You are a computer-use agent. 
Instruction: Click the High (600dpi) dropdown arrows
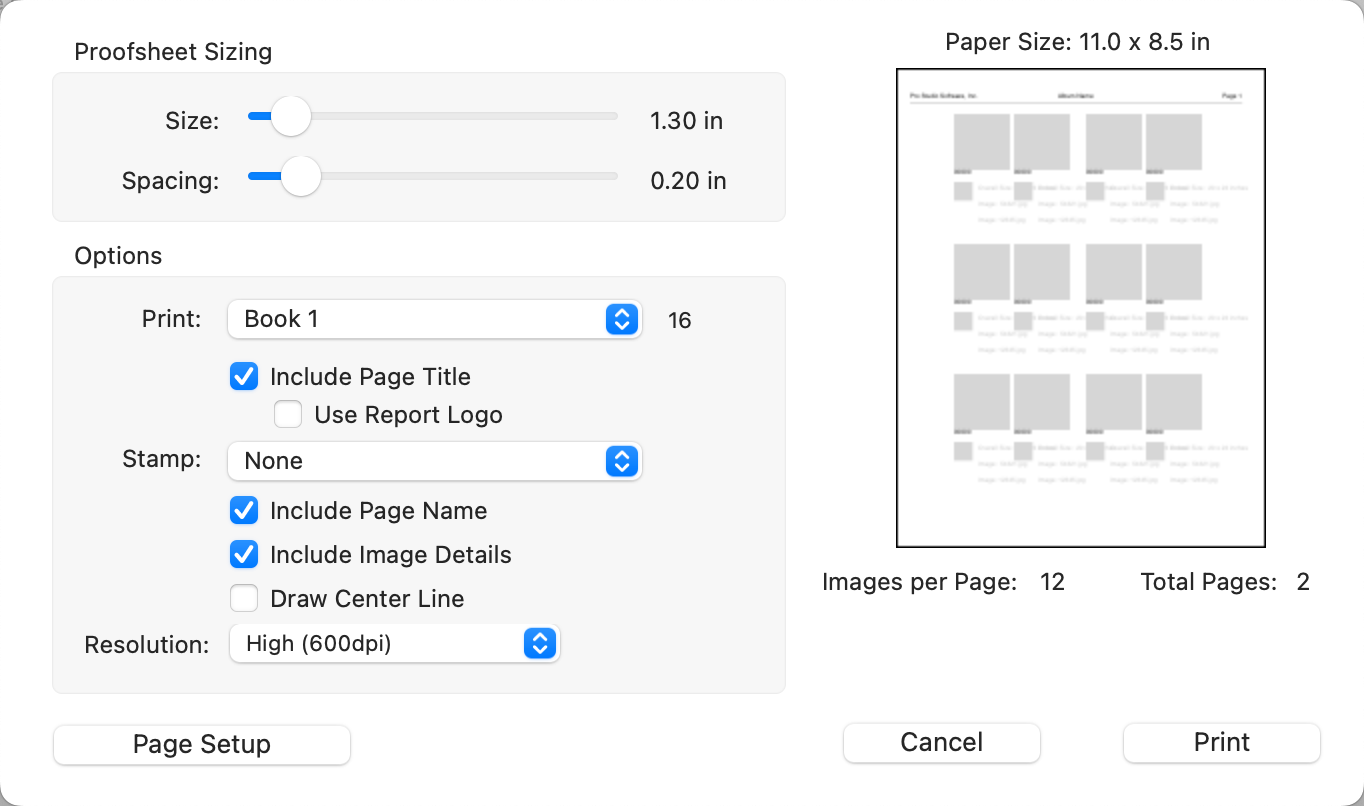pos(540,644)
